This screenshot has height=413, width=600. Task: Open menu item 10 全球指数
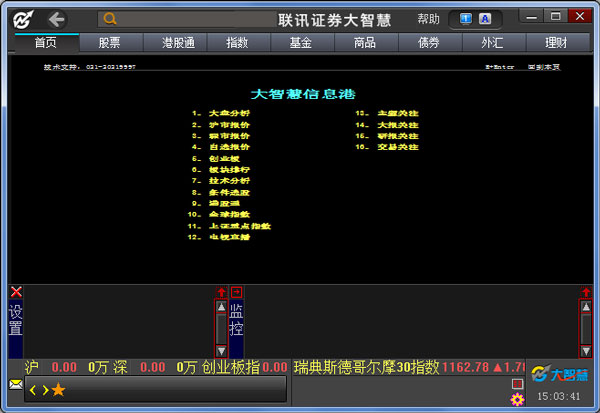click(x=219, y=214)
